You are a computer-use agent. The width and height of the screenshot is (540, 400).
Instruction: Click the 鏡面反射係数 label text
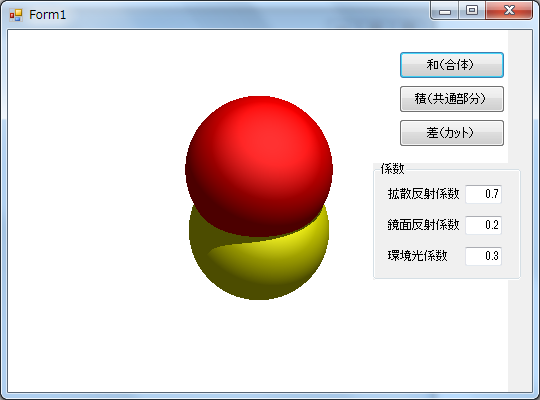pyautogui.click(x=424, y=225)
